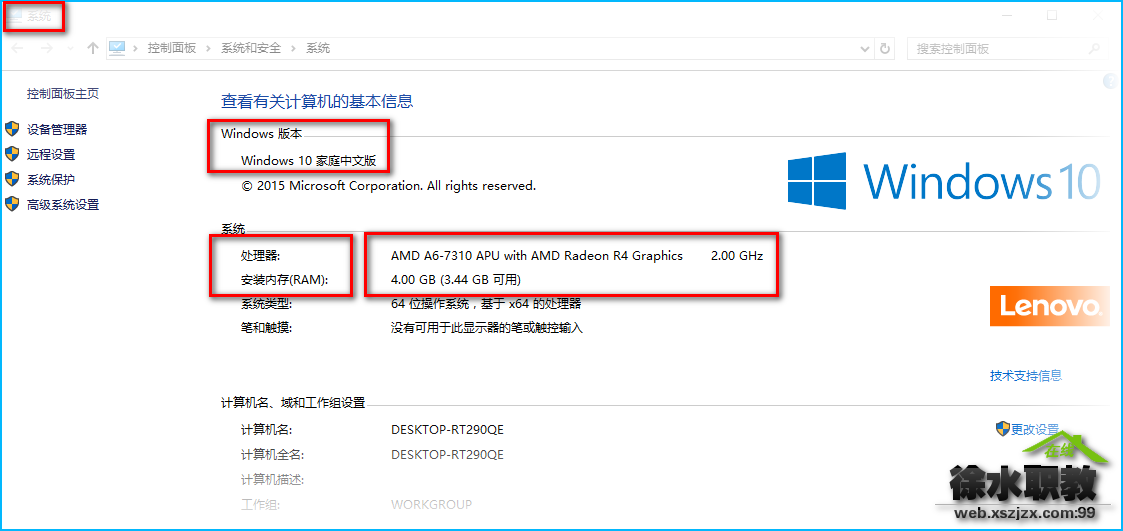The width and height of the screenshot is (1123, 531).
Task: Open 高级系统设置 link
Action: pos(63,204)
